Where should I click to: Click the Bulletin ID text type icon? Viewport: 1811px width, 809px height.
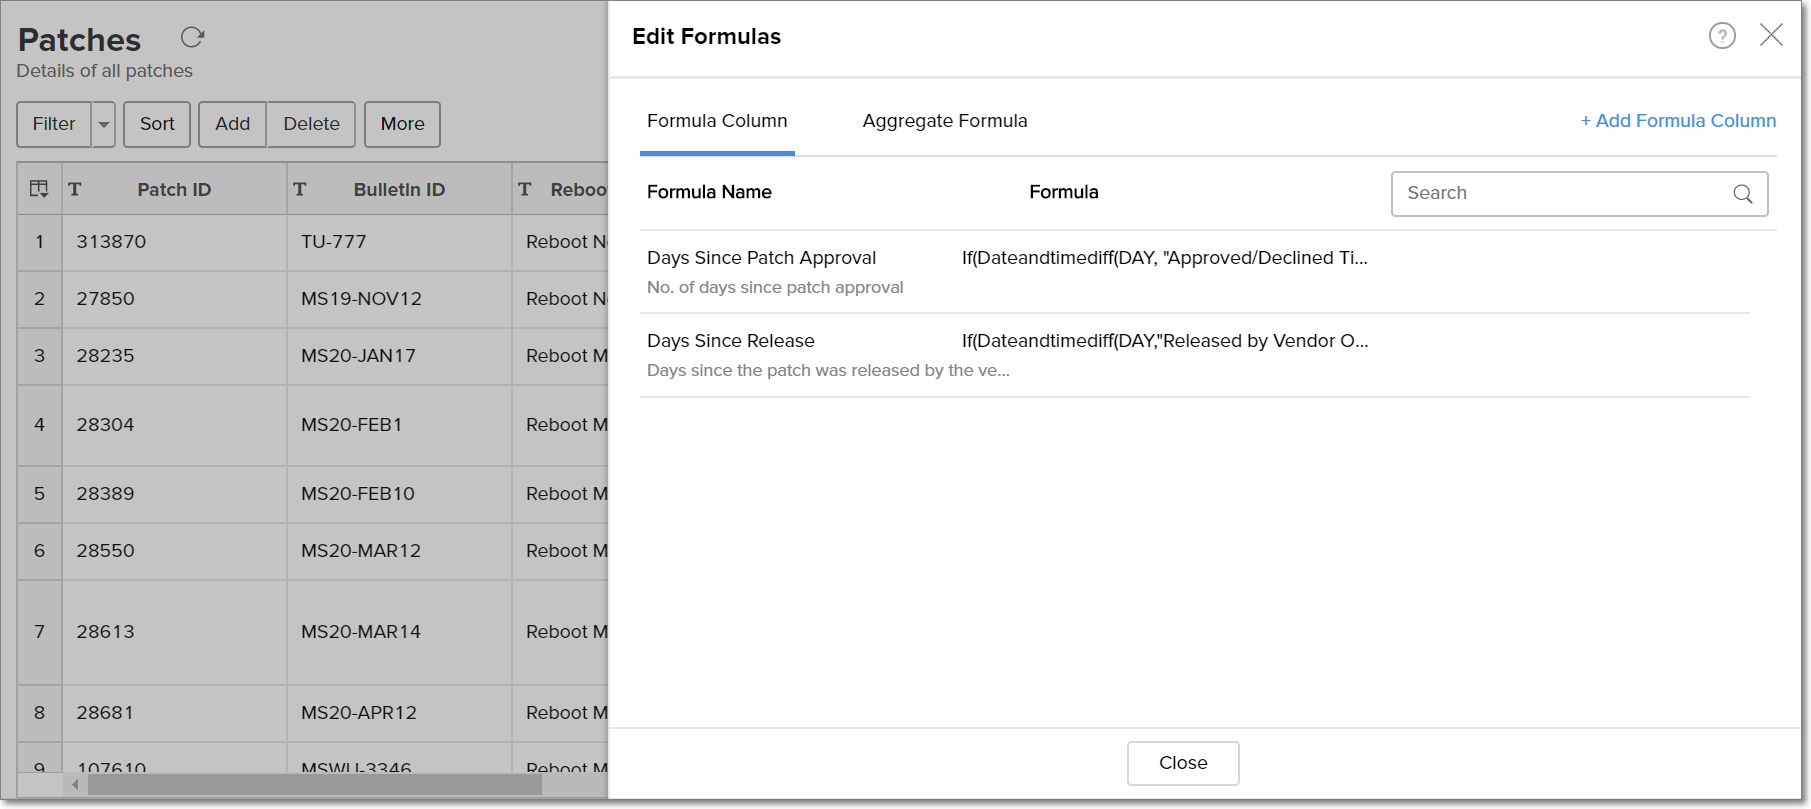[299, 189]
